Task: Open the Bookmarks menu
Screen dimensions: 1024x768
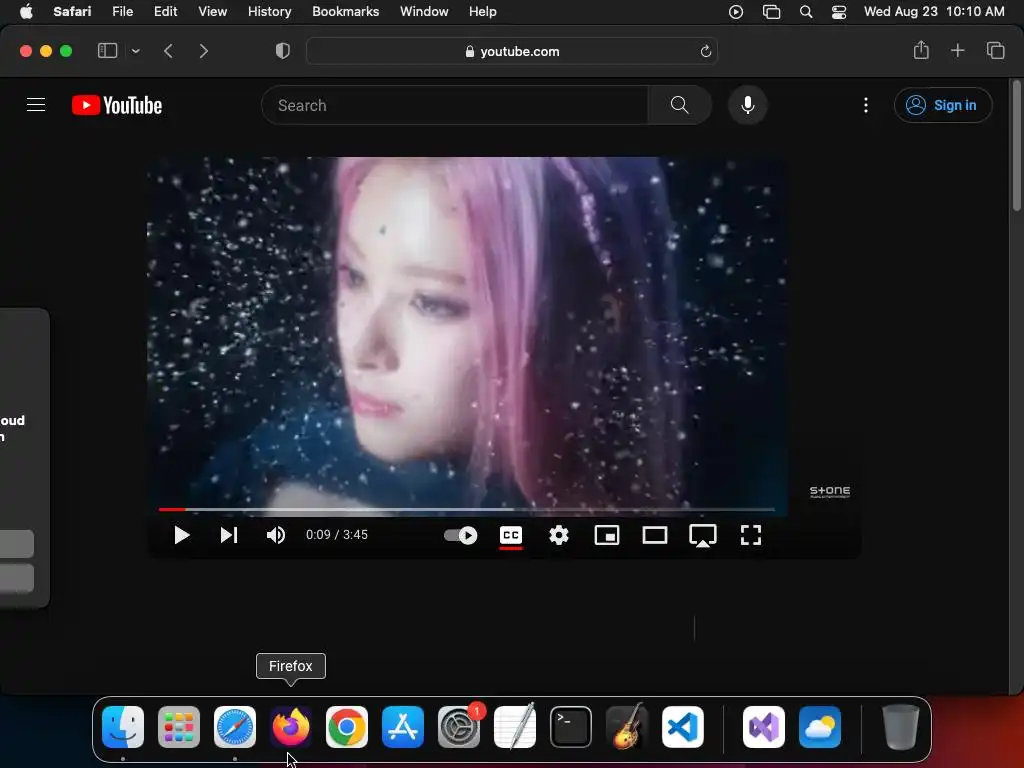Action: click(x=345, y=11)
